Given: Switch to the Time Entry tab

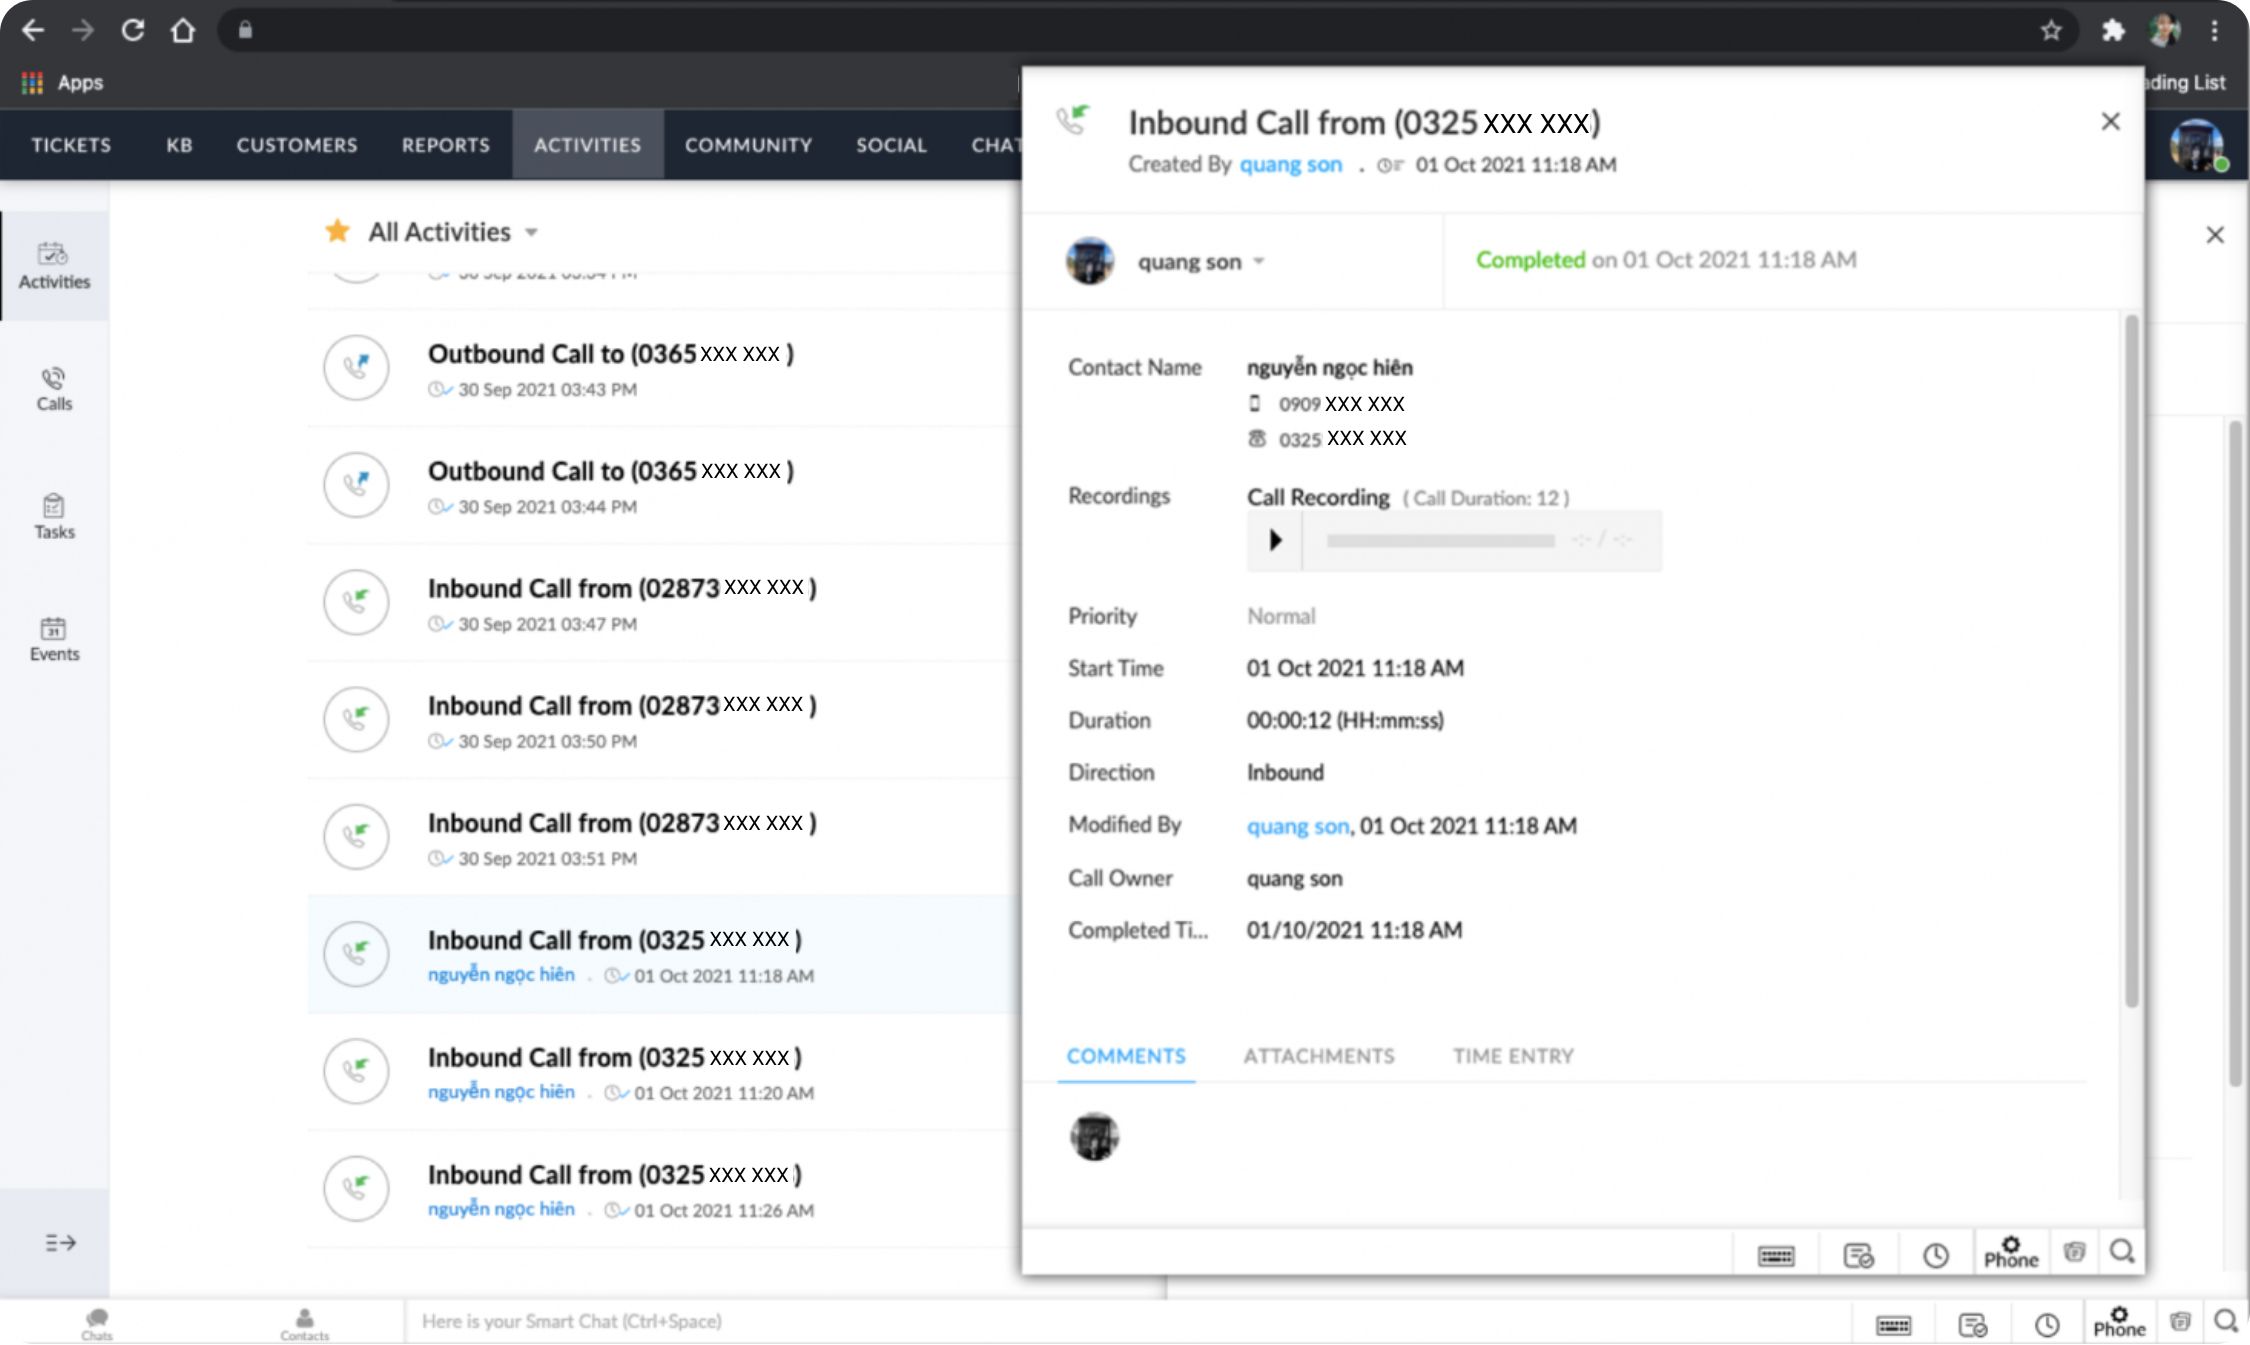Looking at the screenshot, I should coord(1512,1056).
